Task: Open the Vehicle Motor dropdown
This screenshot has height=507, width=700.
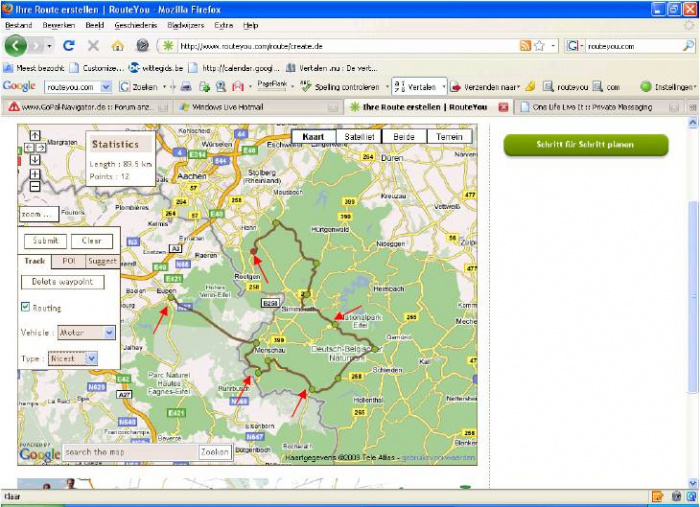Action: click(109, 332)
